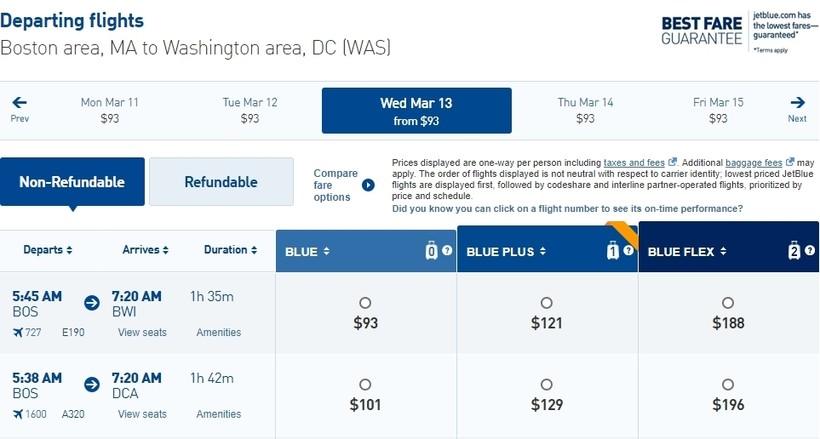Image resolution: width=820 pixels, height=439 pixels.
Task: Open the baggage fees link
Action: 754,163
